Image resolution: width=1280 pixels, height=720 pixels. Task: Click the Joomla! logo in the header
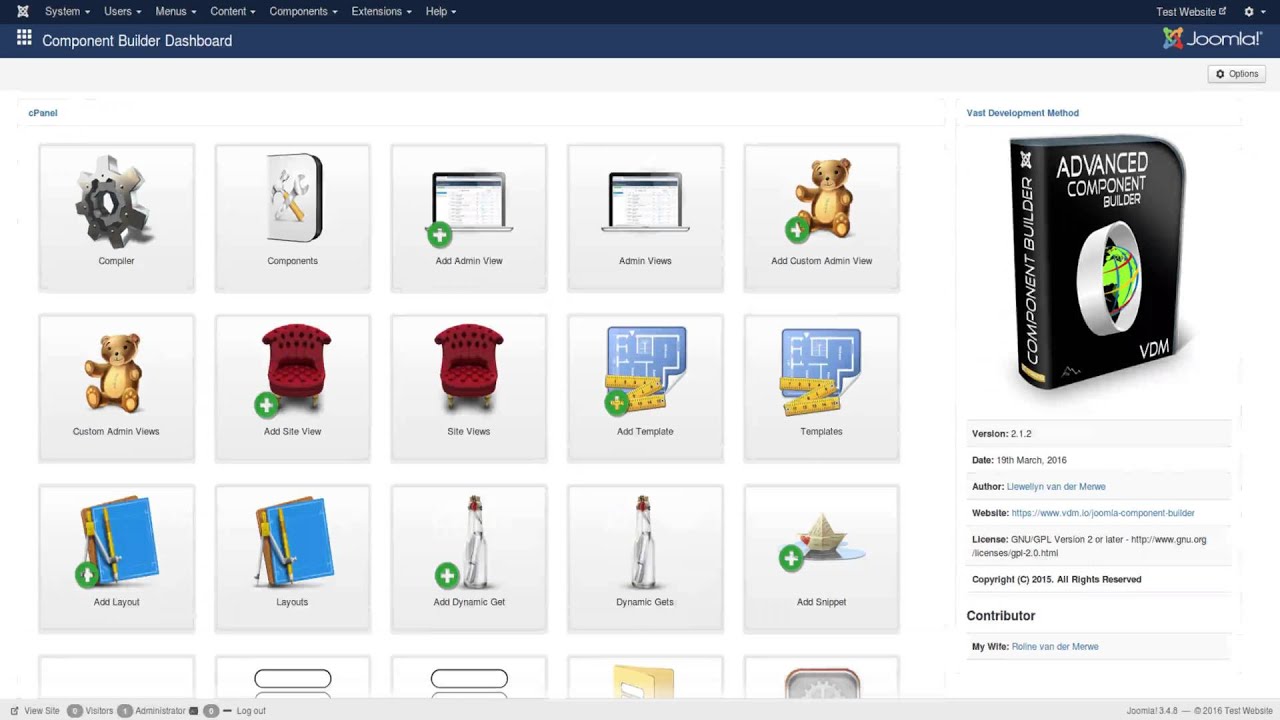pyautogui.click(x=1212, y=39)
